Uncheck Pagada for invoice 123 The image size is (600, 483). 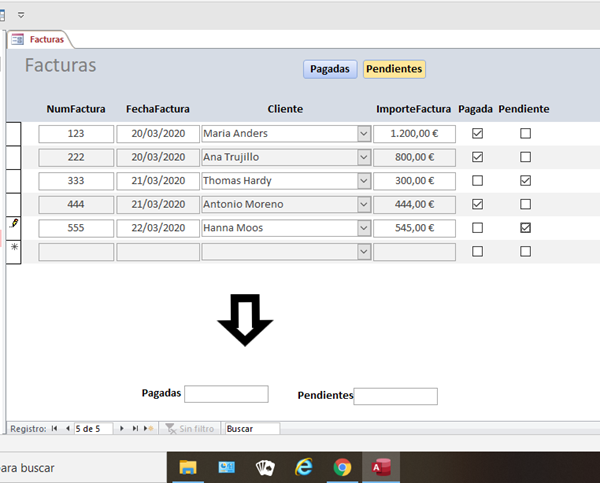pos(477,133)
